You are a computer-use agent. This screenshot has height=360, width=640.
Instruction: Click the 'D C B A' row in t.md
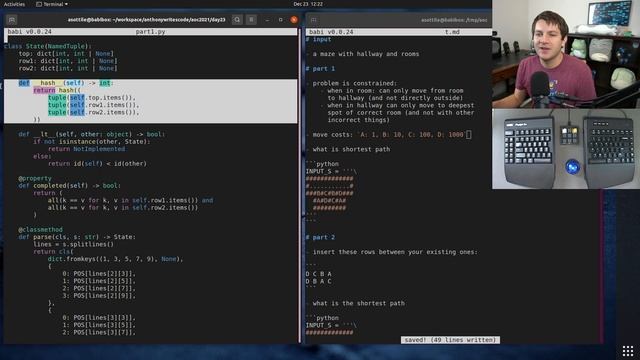click(x=318, y=274)
